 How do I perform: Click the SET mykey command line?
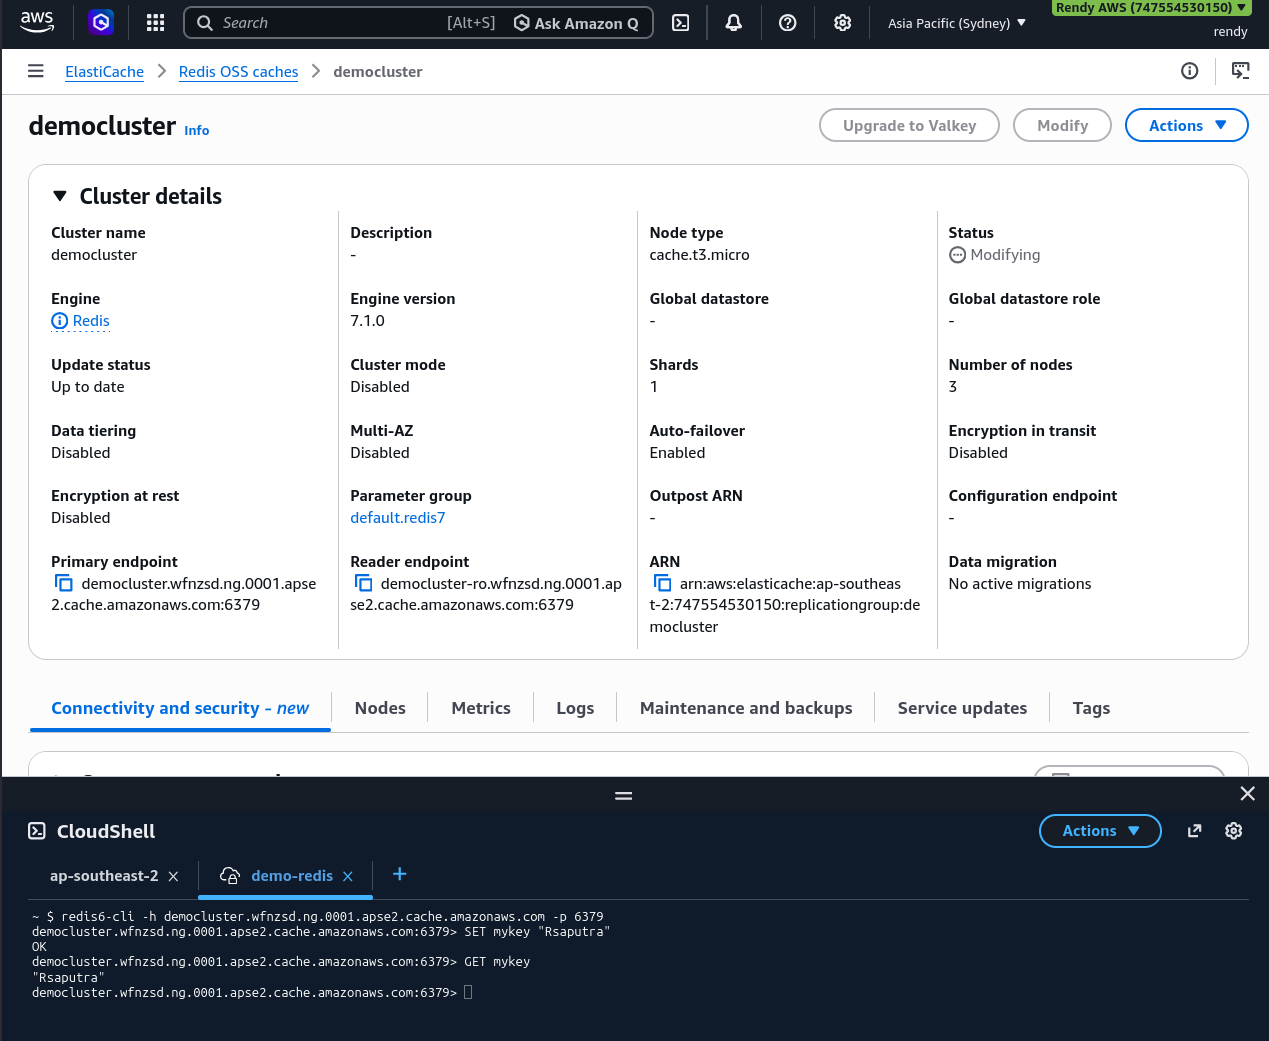coord(321,932)
